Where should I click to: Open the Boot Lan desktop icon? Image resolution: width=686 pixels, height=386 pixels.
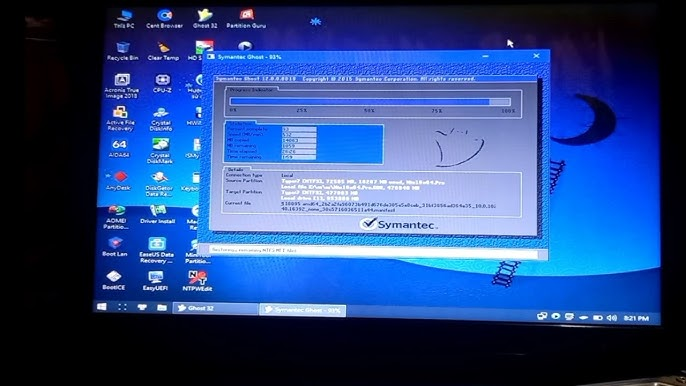(115, 247)
